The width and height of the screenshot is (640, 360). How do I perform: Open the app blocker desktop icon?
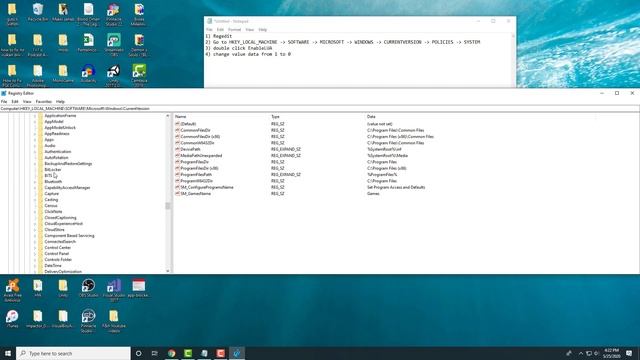tap(139, 288)
